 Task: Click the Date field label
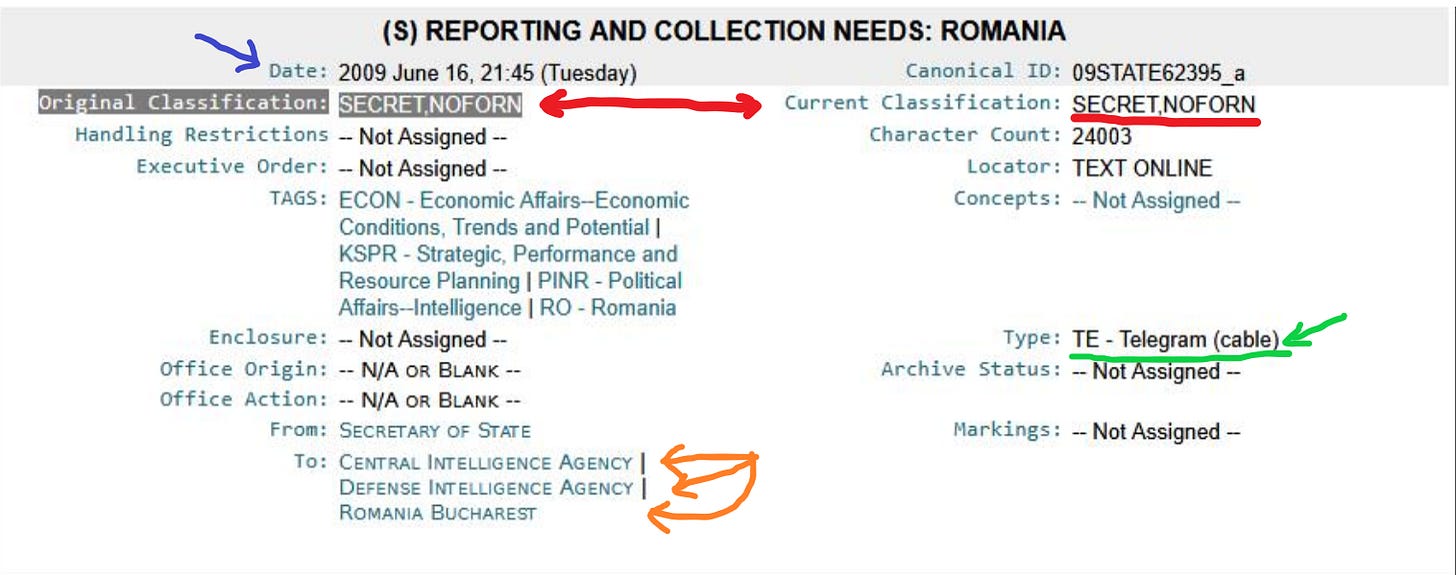coord(298,71)
